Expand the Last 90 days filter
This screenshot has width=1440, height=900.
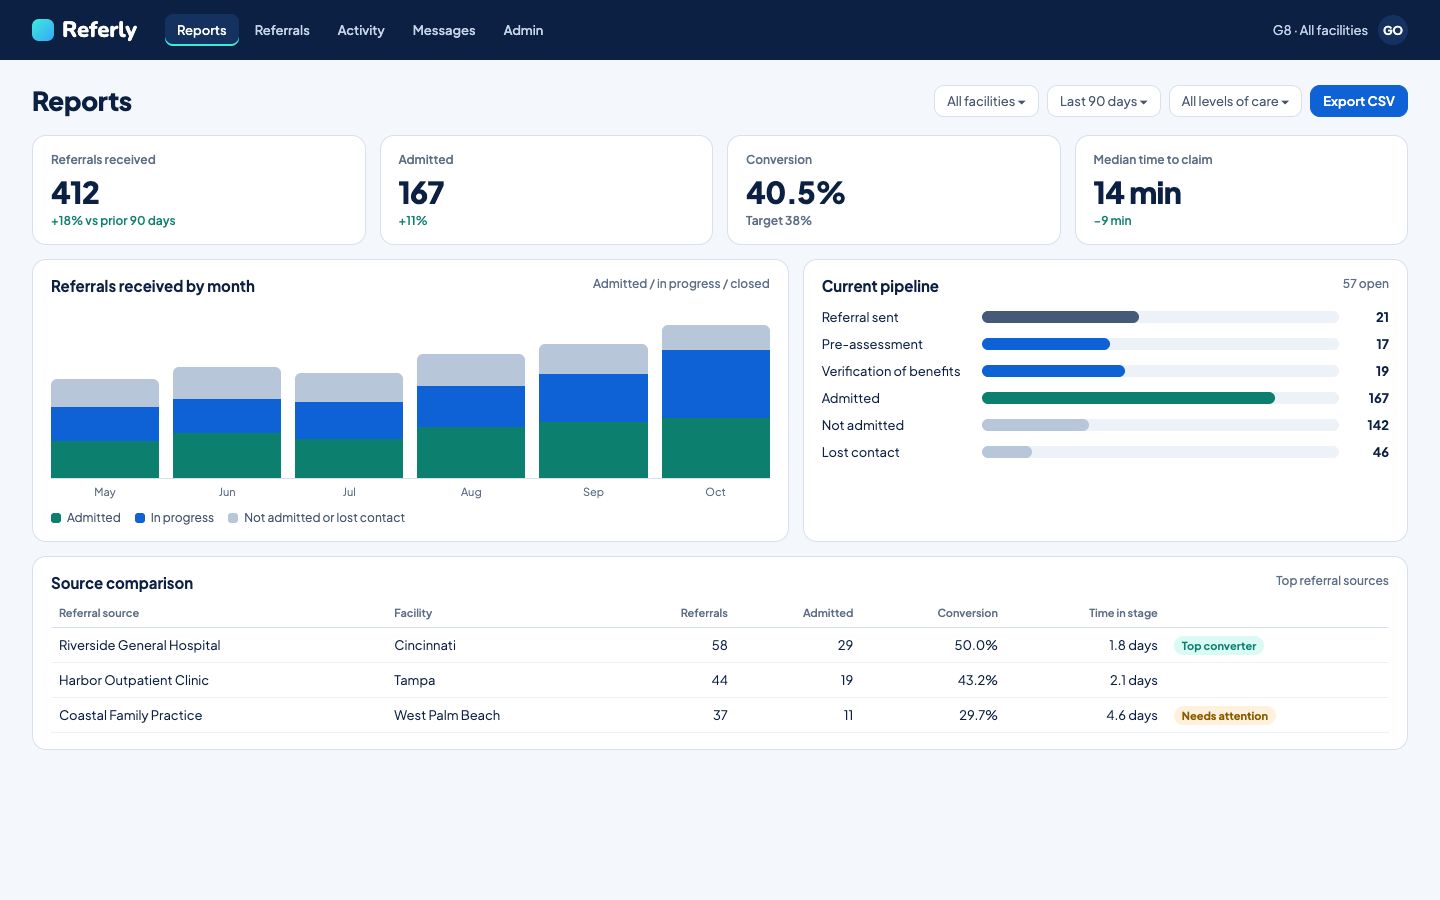pyautogui.click(x=1104, y=101)
